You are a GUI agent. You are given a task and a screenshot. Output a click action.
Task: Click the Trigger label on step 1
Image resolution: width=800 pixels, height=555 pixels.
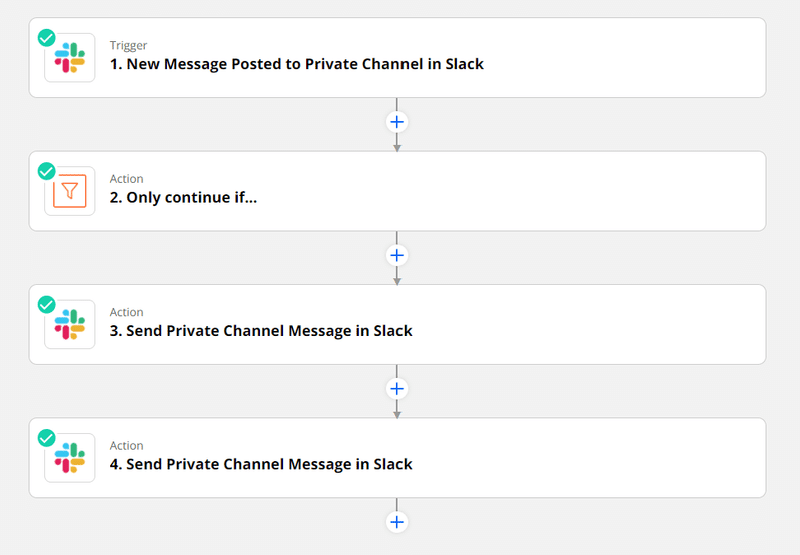pyautogui.click(x=128, y=45)
